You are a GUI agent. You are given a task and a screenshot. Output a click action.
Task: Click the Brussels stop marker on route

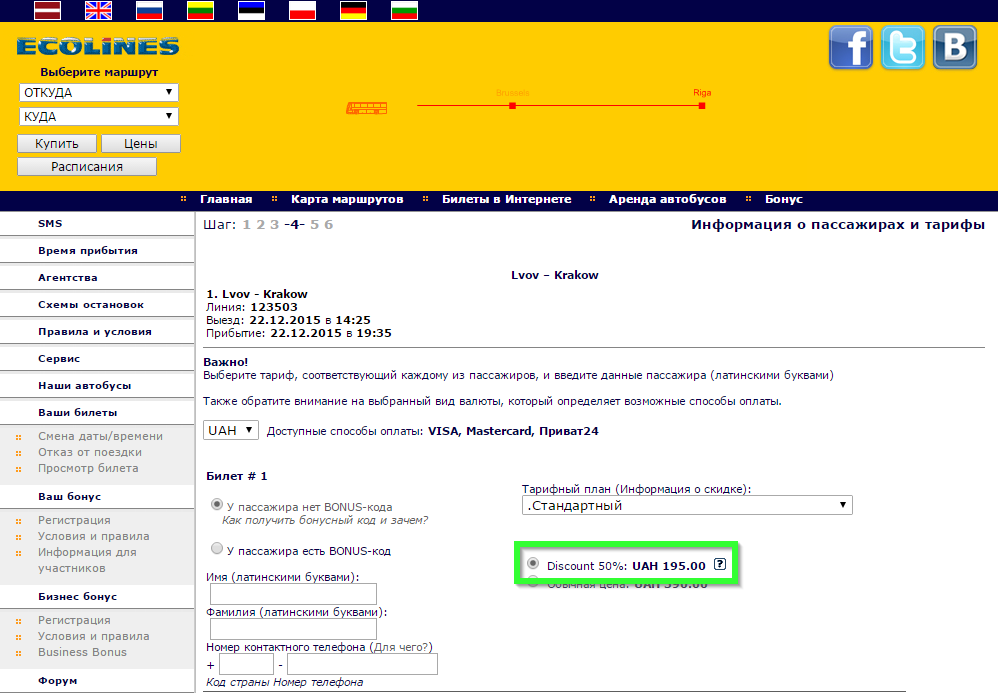pyautogui.click(x=512, y=106)
